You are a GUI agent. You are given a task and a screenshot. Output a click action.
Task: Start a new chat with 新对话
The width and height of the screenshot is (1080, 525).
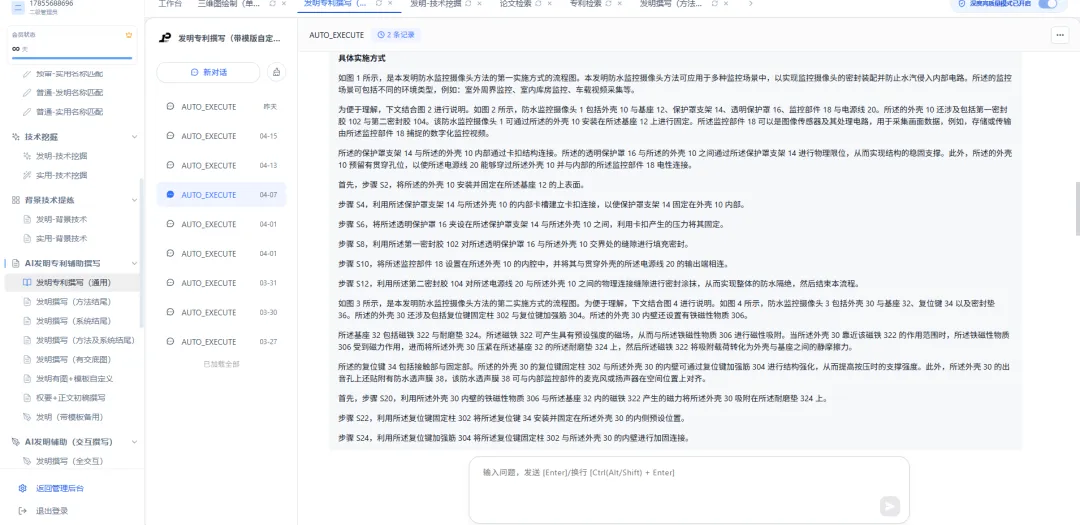tap(208, 72)
